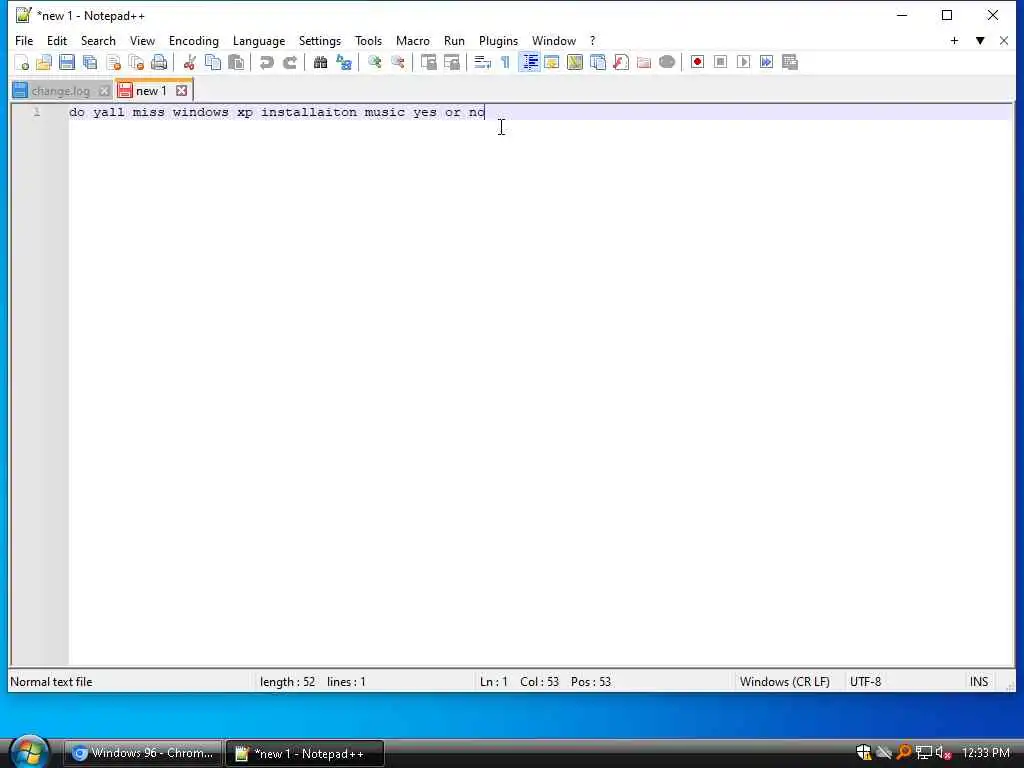Click the Redo arrow icon
The image size is (1024, 768).
pyautogui.click(x=290, y=62)
